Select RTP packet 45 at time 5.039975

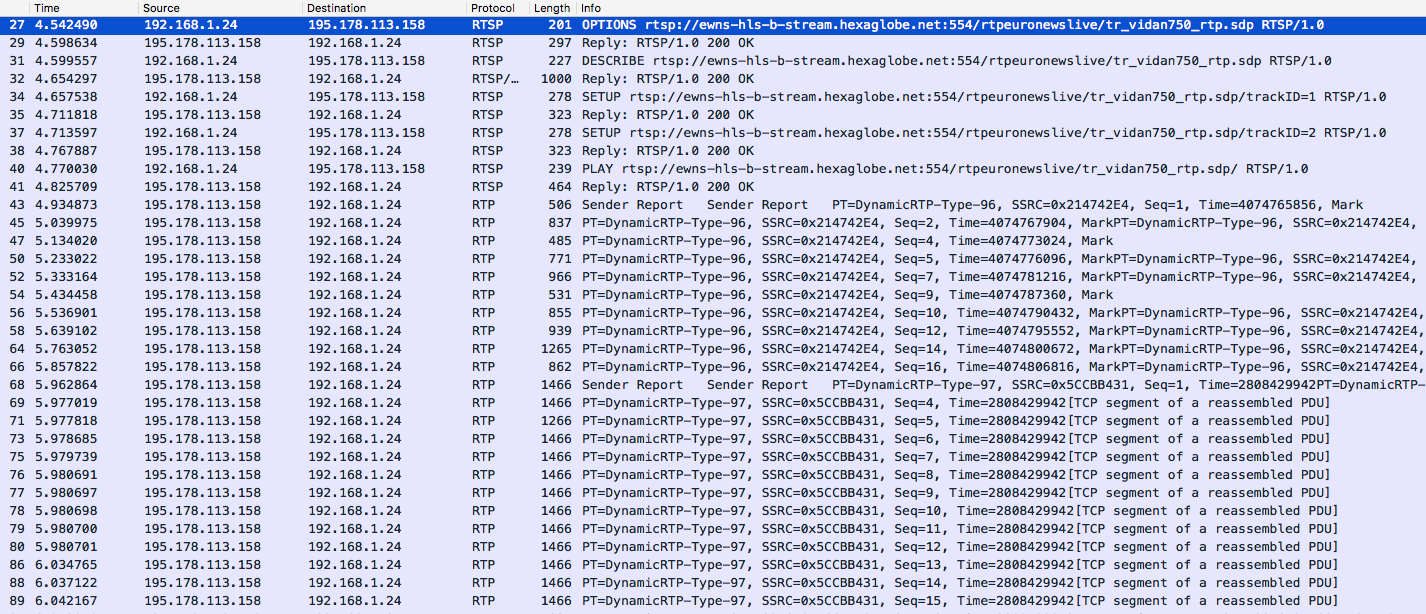(713, 223)
